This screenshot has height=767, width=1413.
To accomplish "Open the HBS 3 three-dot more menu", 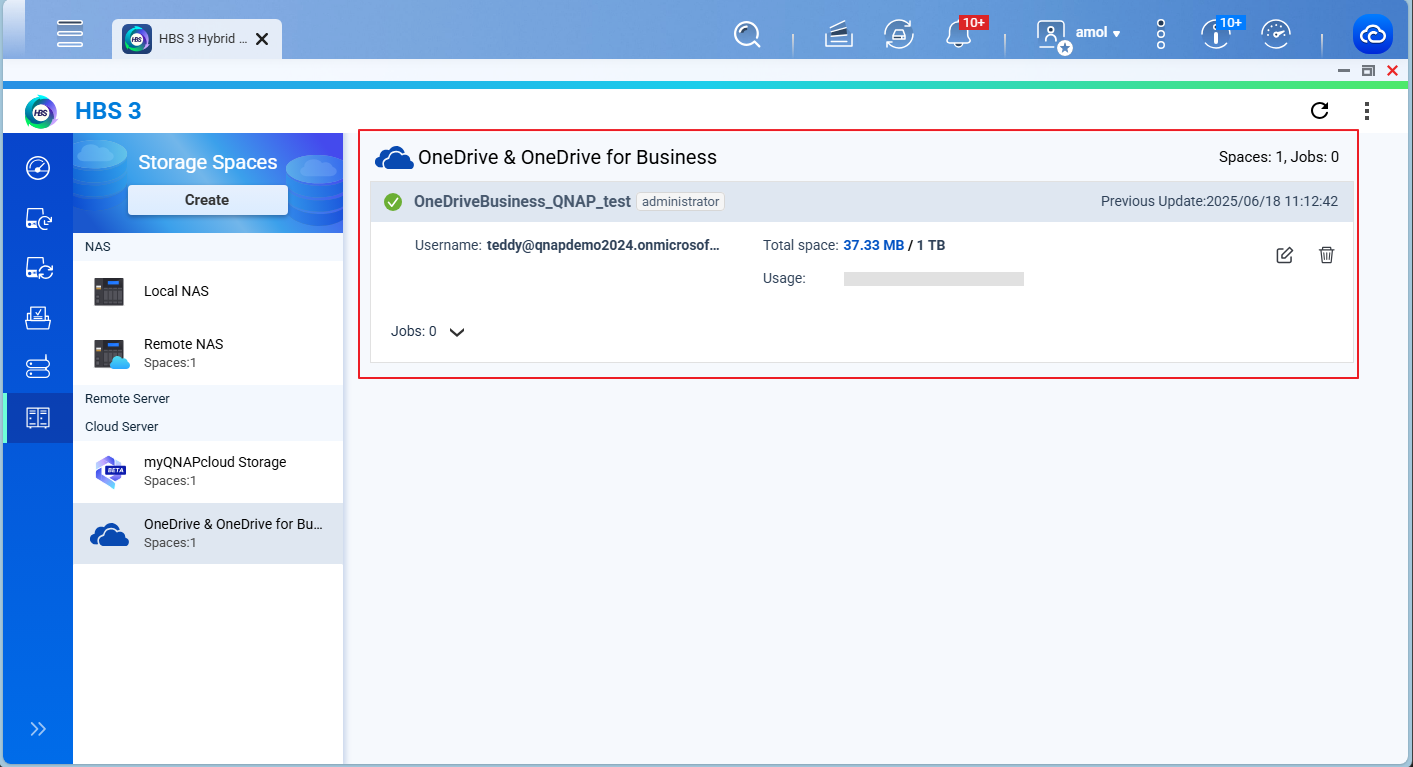I will tap(1366, 110).
